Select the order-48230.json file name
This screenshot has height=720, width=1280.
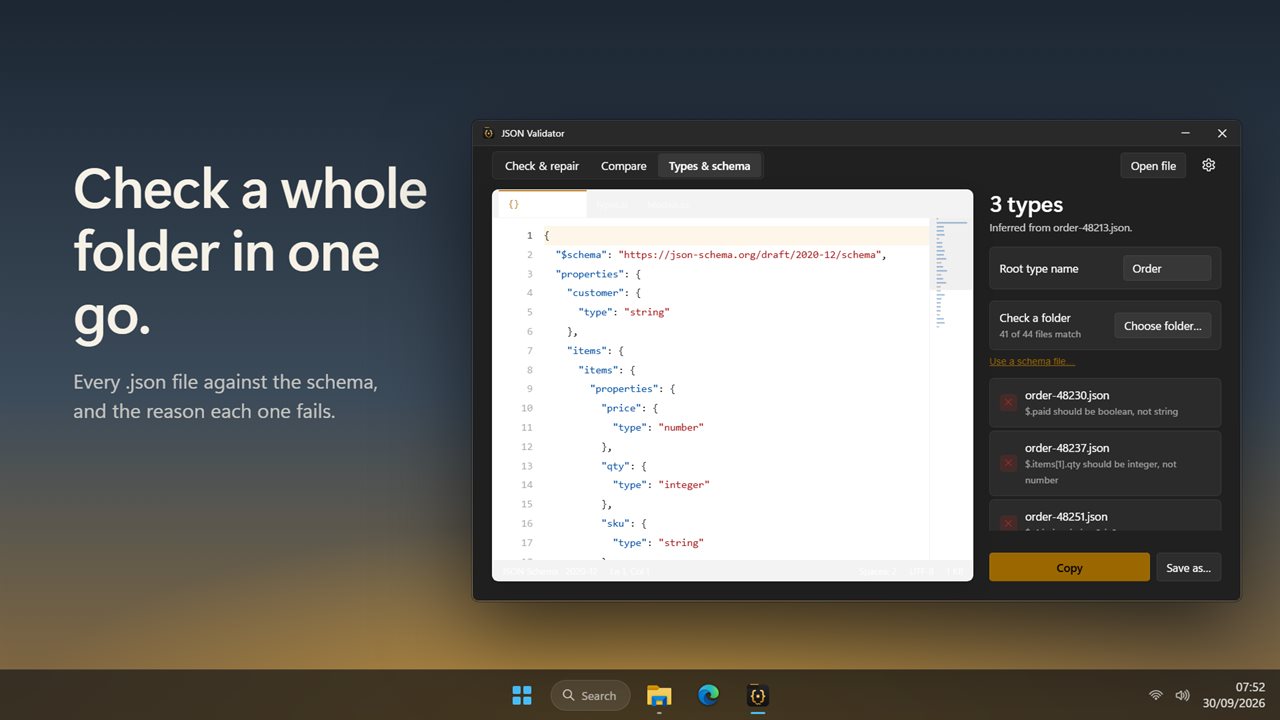coord(1067,396)
